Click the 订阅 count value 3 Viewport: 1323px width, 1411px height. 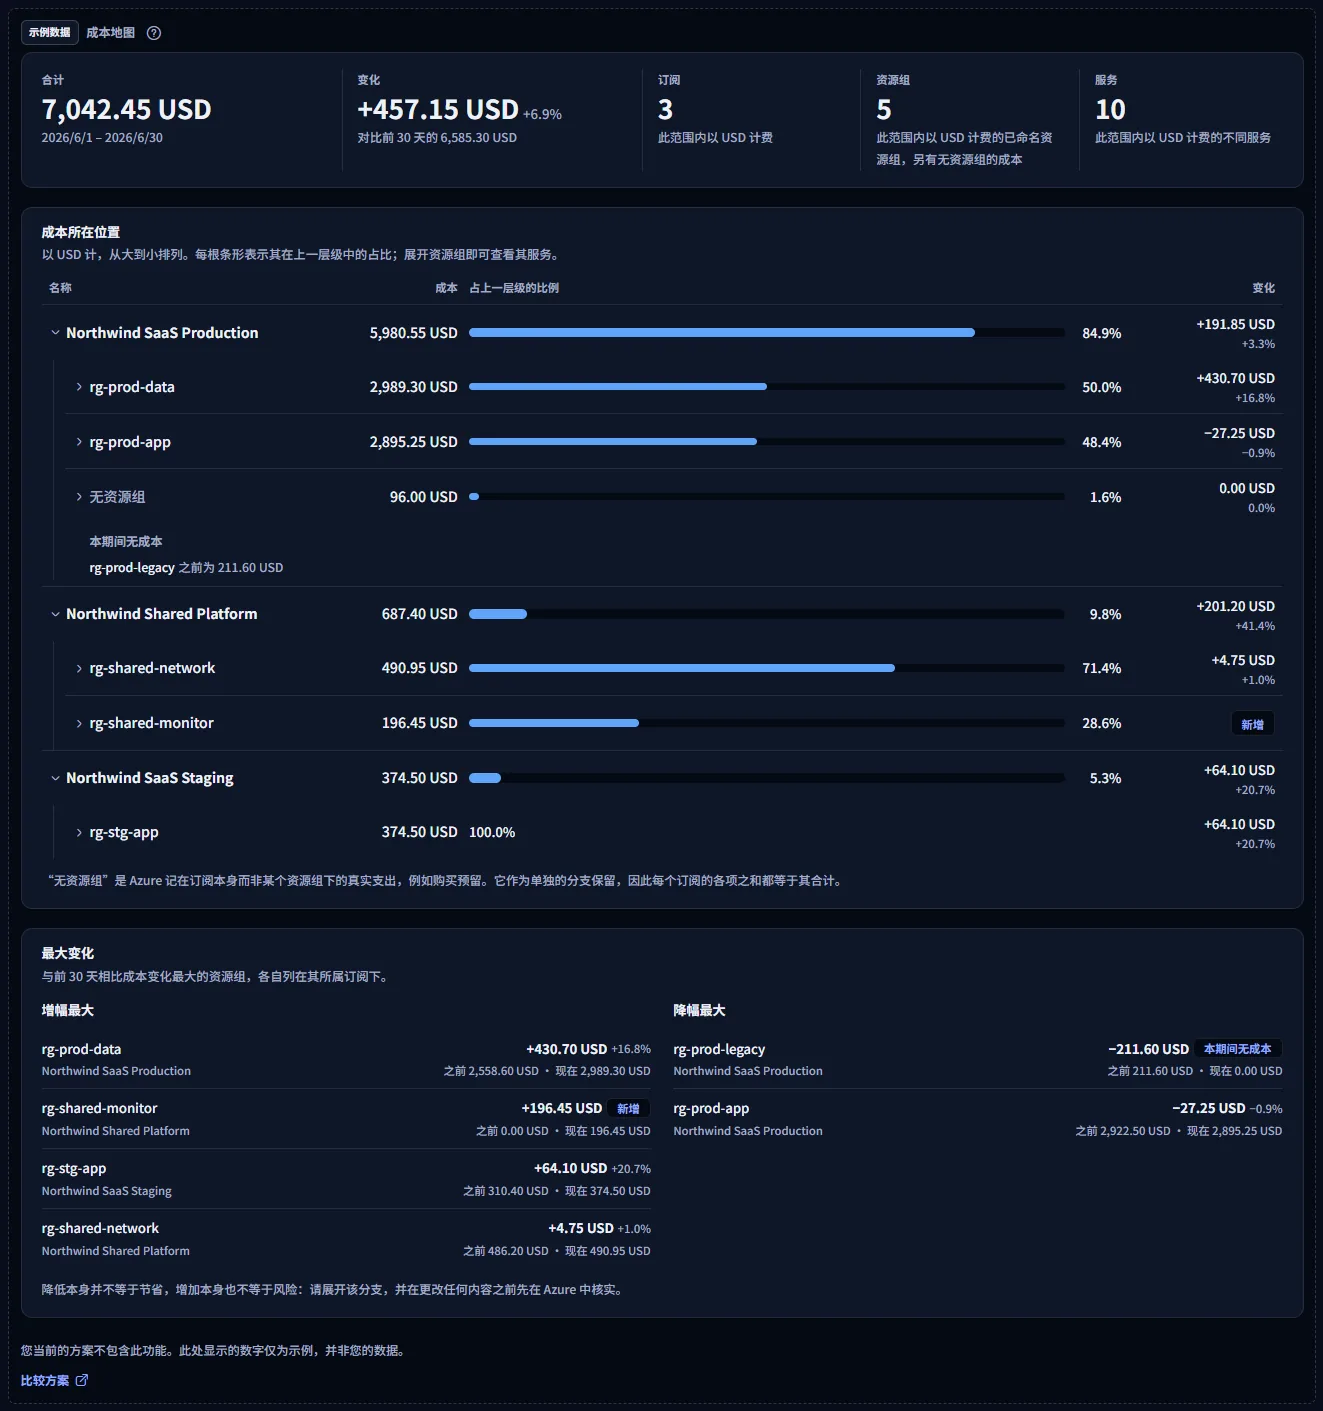click(x=665, y=109)
